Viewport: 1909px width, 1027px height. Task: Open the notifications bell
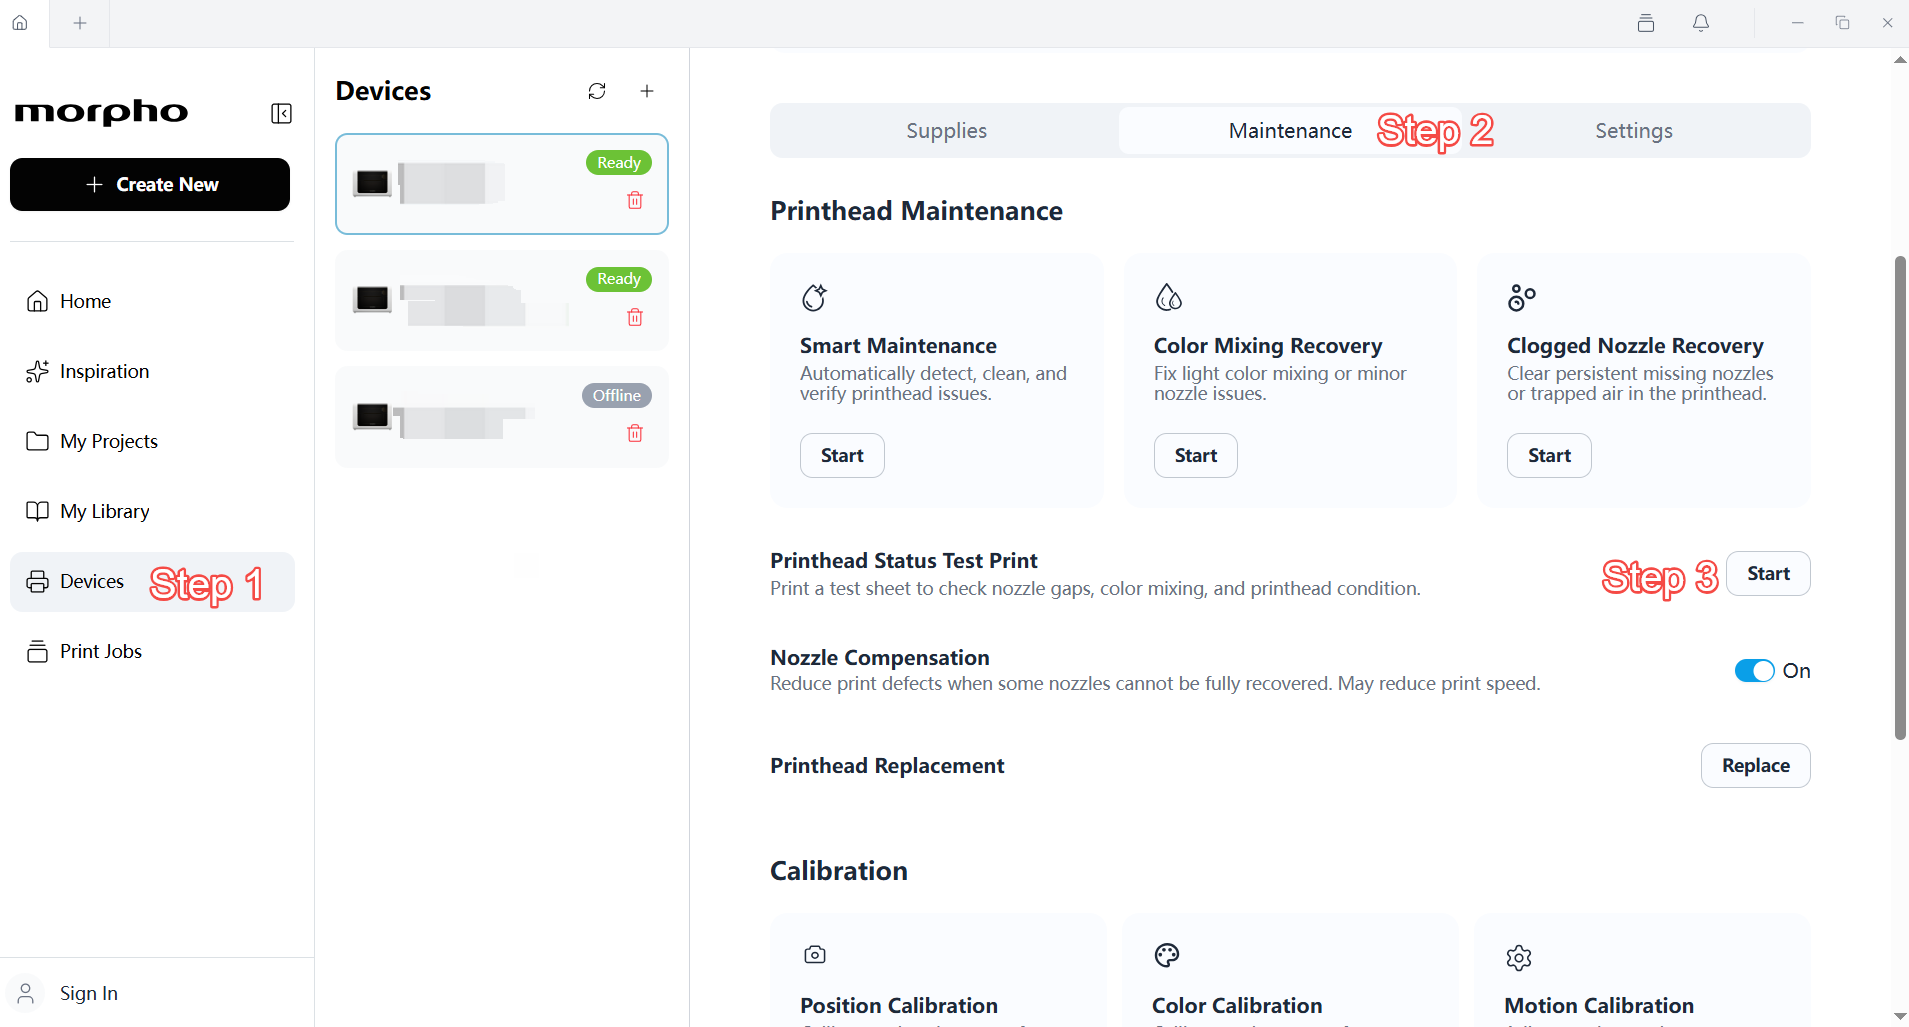click(1701, 22)
